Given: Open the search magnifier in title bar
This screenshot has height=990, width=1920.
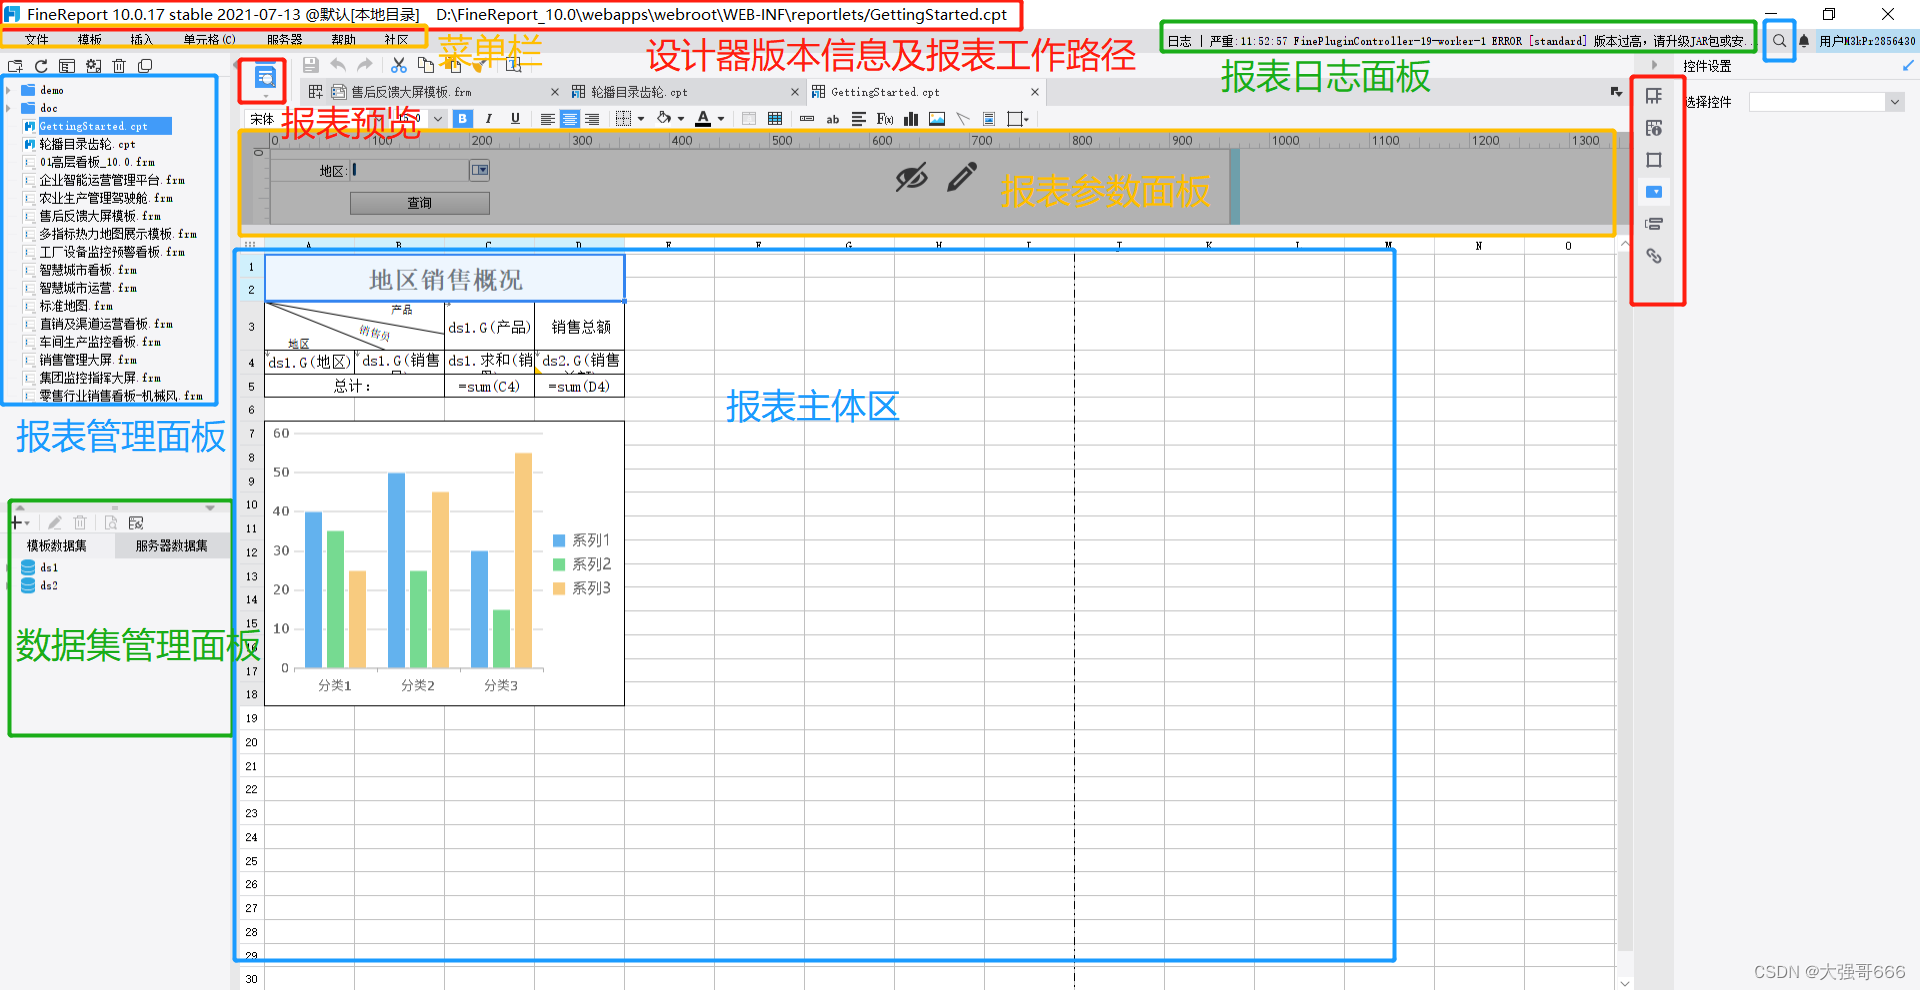Looking at the screenshot, I should point(1779,41).
